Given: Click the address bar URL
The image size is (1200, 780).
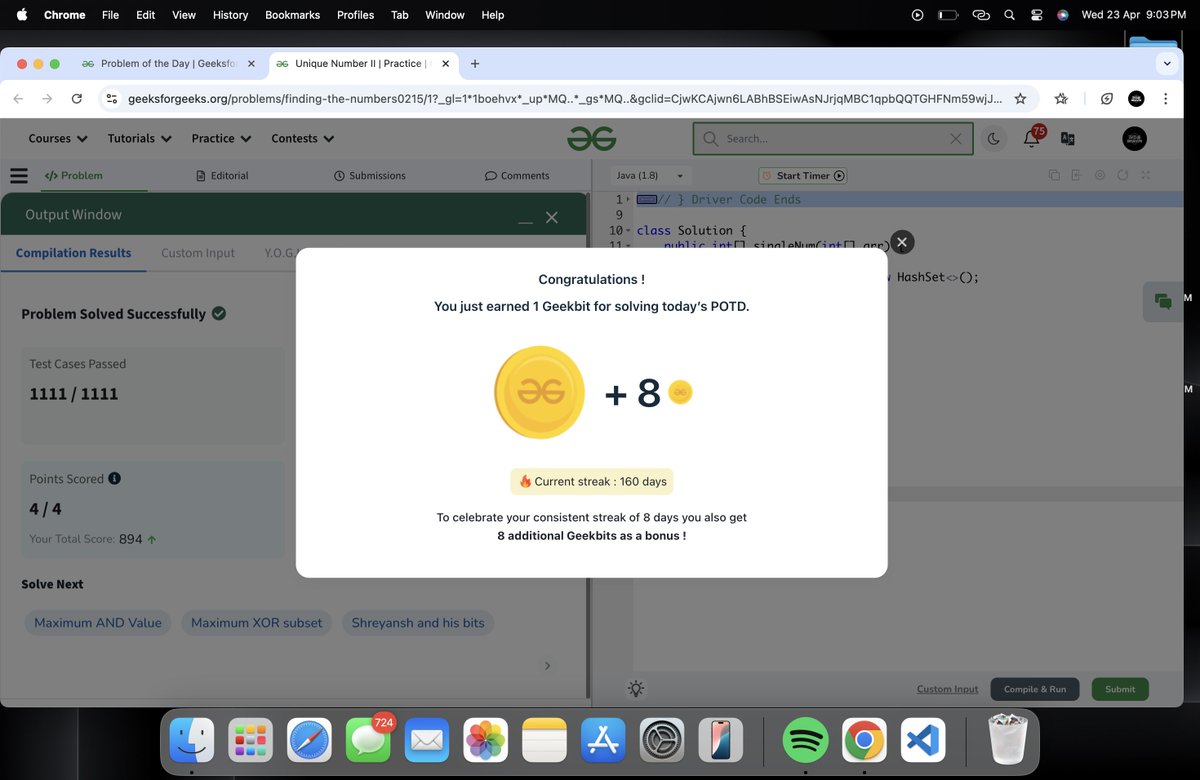Looking at the screenshot, I should (x=565, y=99).
